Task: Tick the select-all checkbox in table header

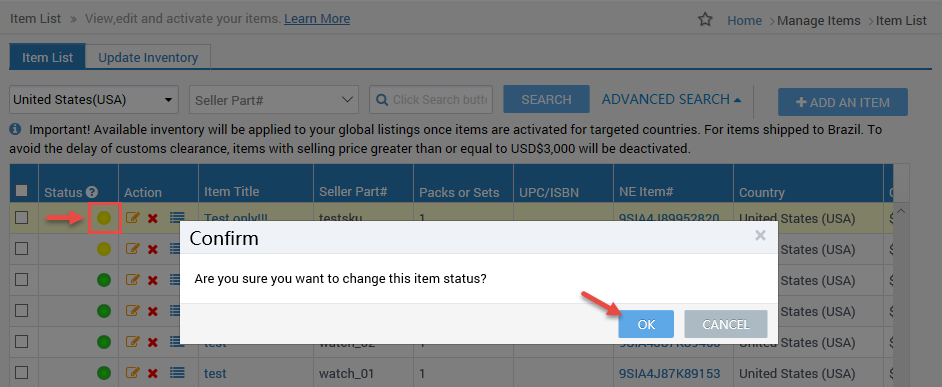Action: 22,190
